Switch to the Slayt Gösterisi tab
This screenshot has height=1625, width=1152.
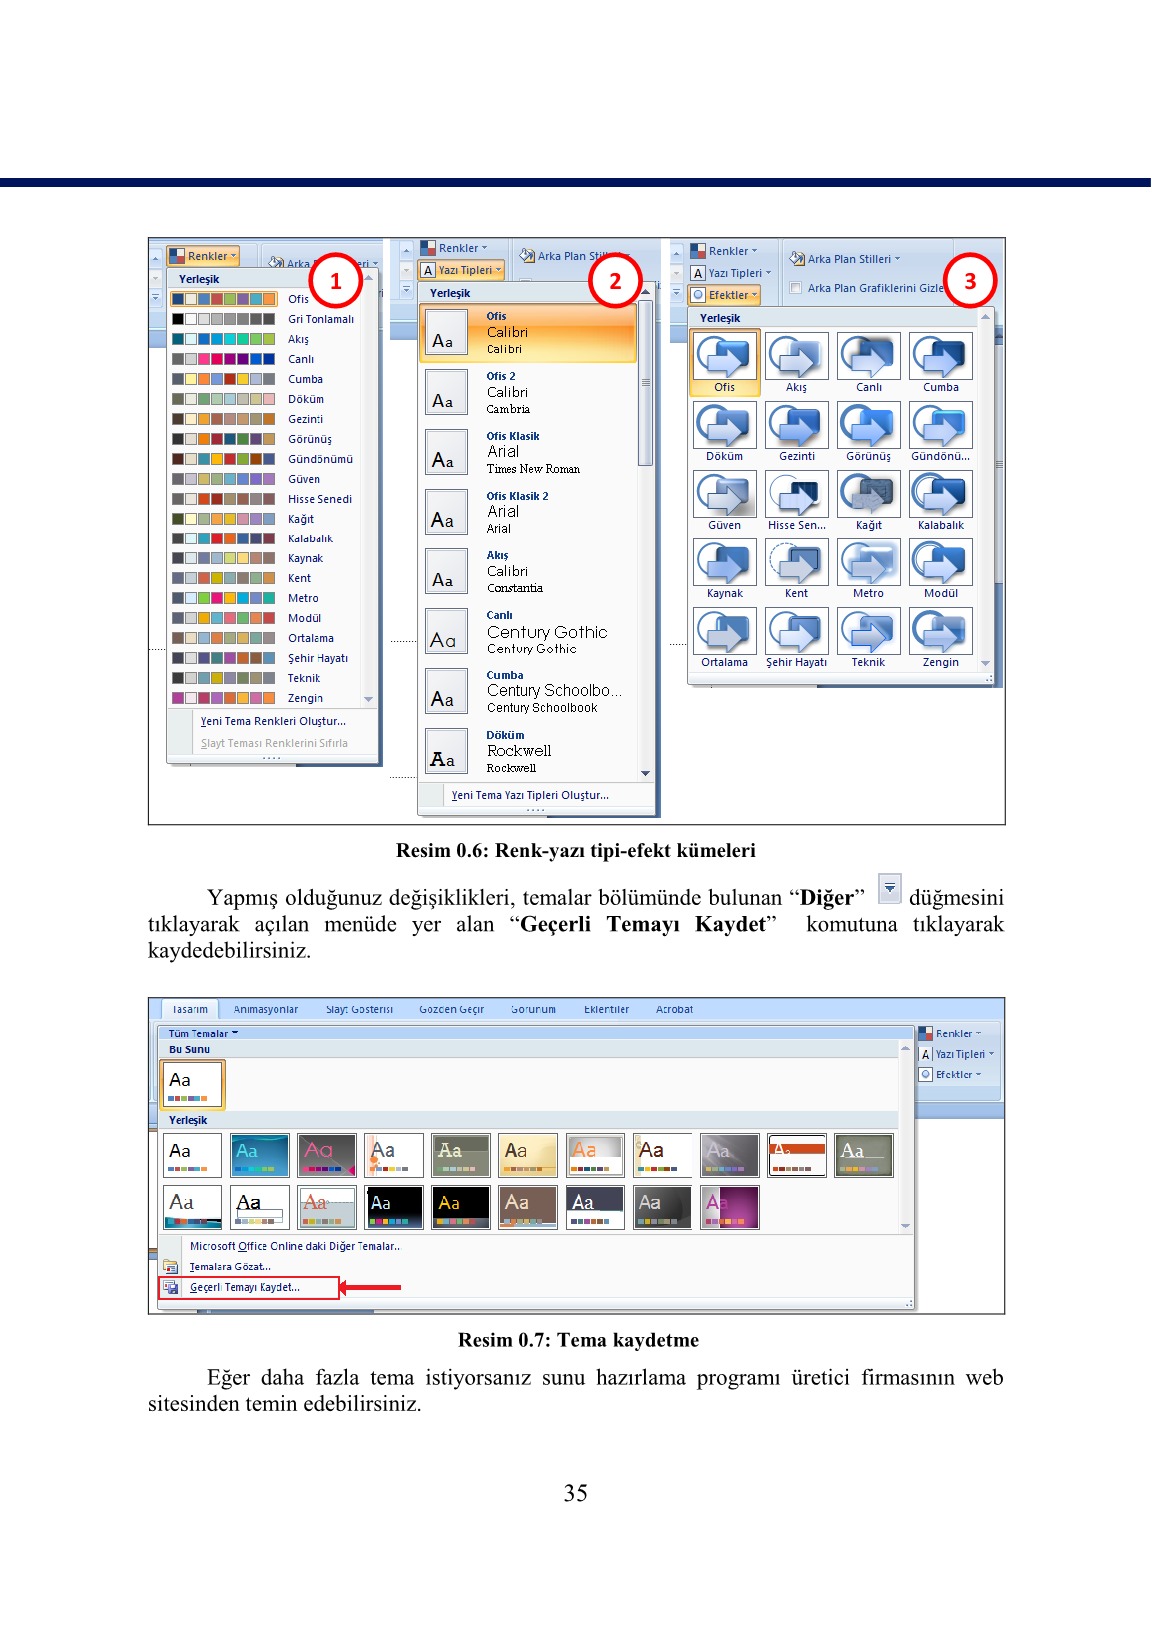pyautogui.click(x=359, y=1009)
